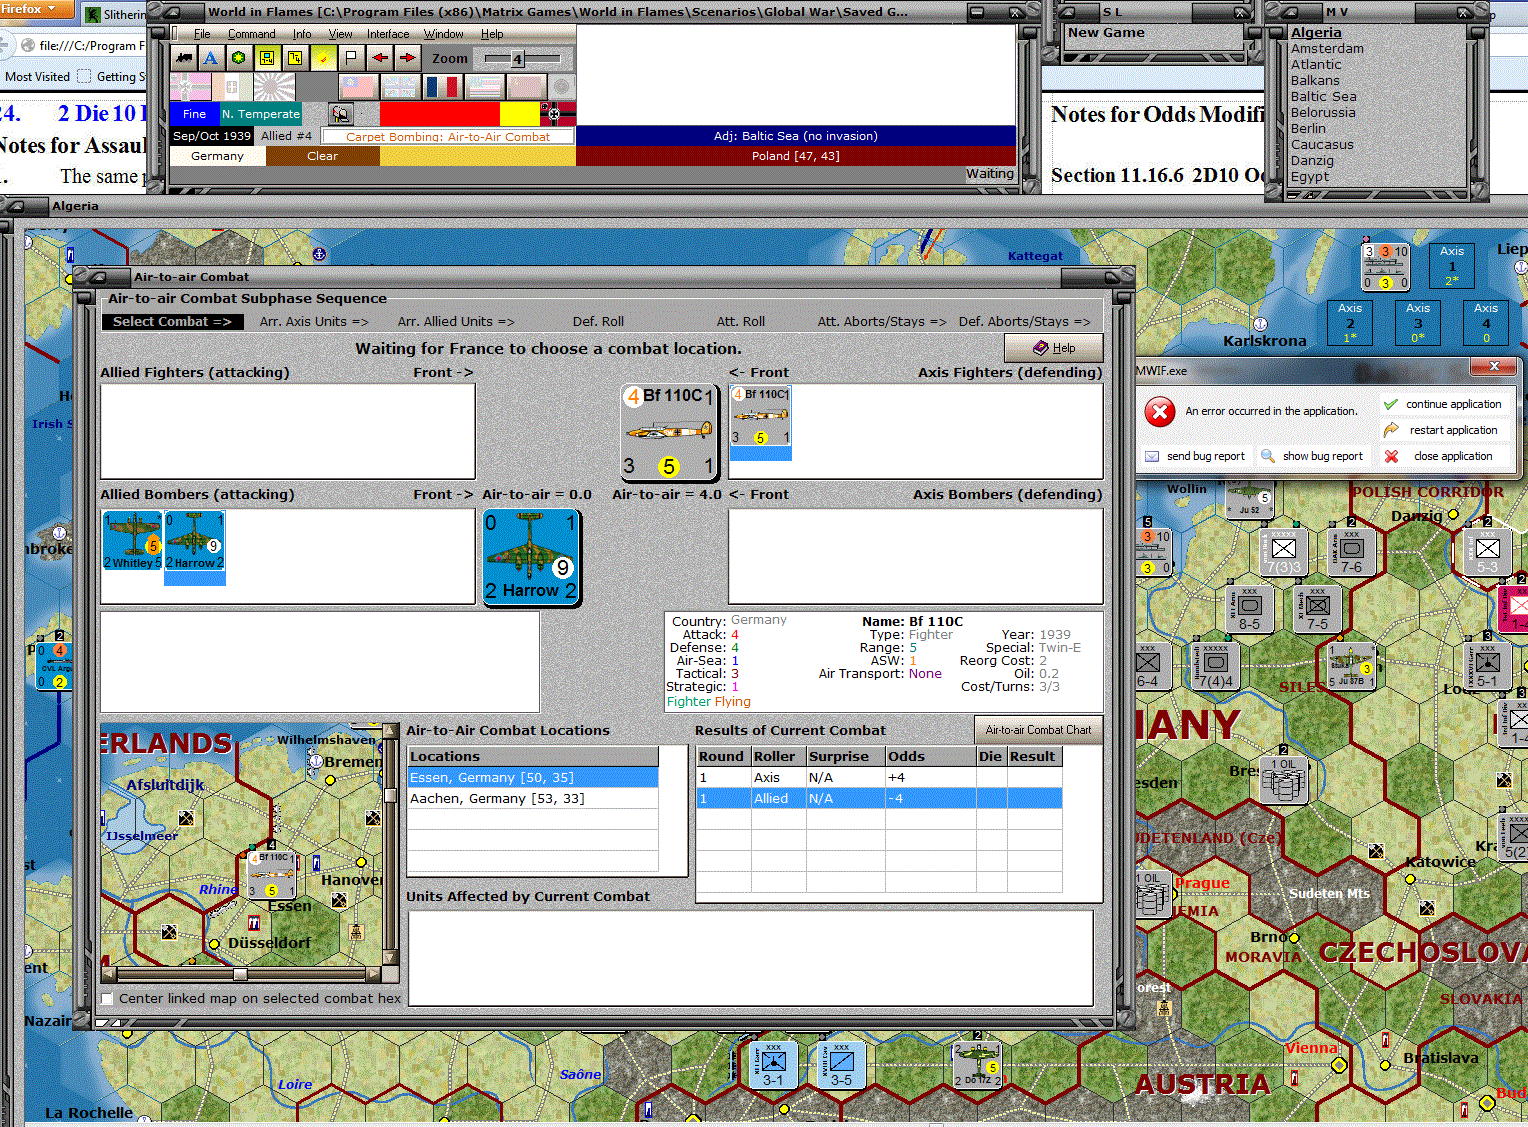The width and height of the screenshot is (1528, 1127).
Task: Close the MWIF.exe error dialog
Action: click(x=1494, y=367)
